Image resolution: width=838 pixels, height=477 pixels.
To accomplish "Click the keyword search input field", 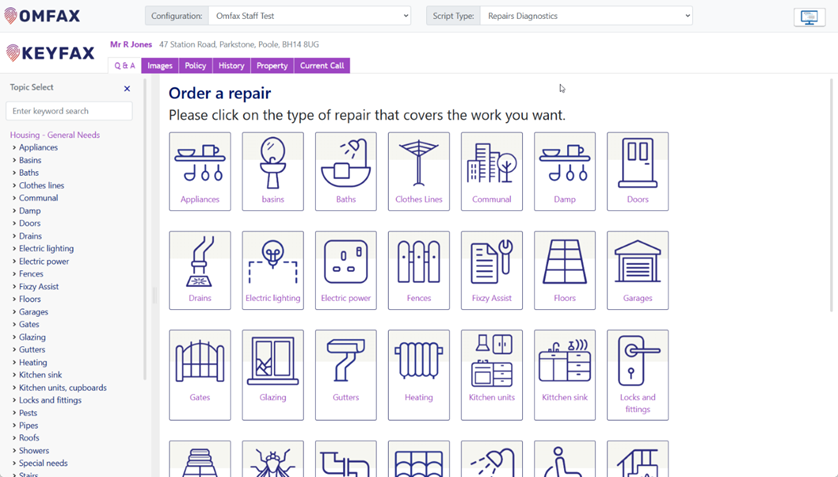I will pyautogui.click(x=68, y=111).
